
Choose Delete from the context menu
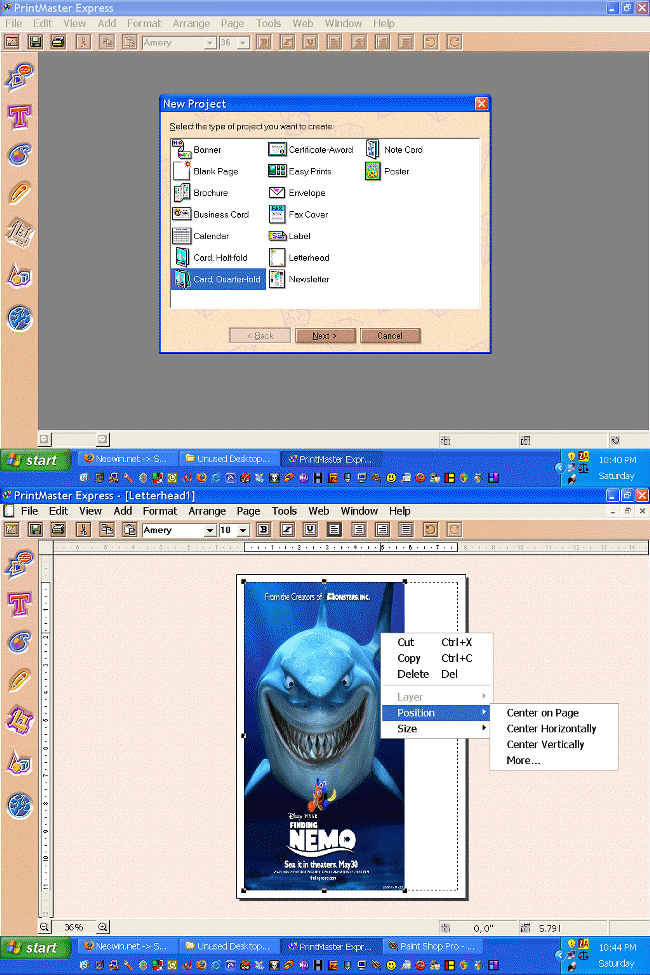click(x=437, y=674)
